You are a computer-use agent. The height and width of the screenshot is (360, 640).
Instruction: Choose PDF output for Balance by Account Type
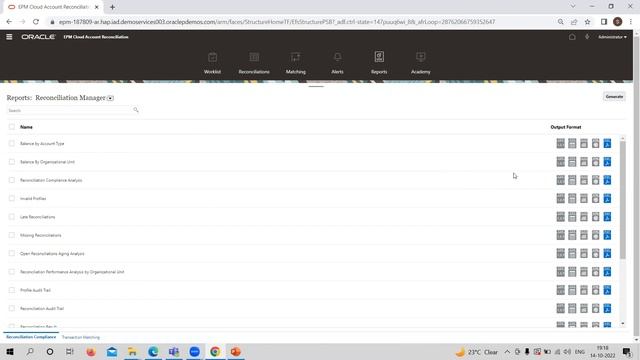tap(607, 143)
